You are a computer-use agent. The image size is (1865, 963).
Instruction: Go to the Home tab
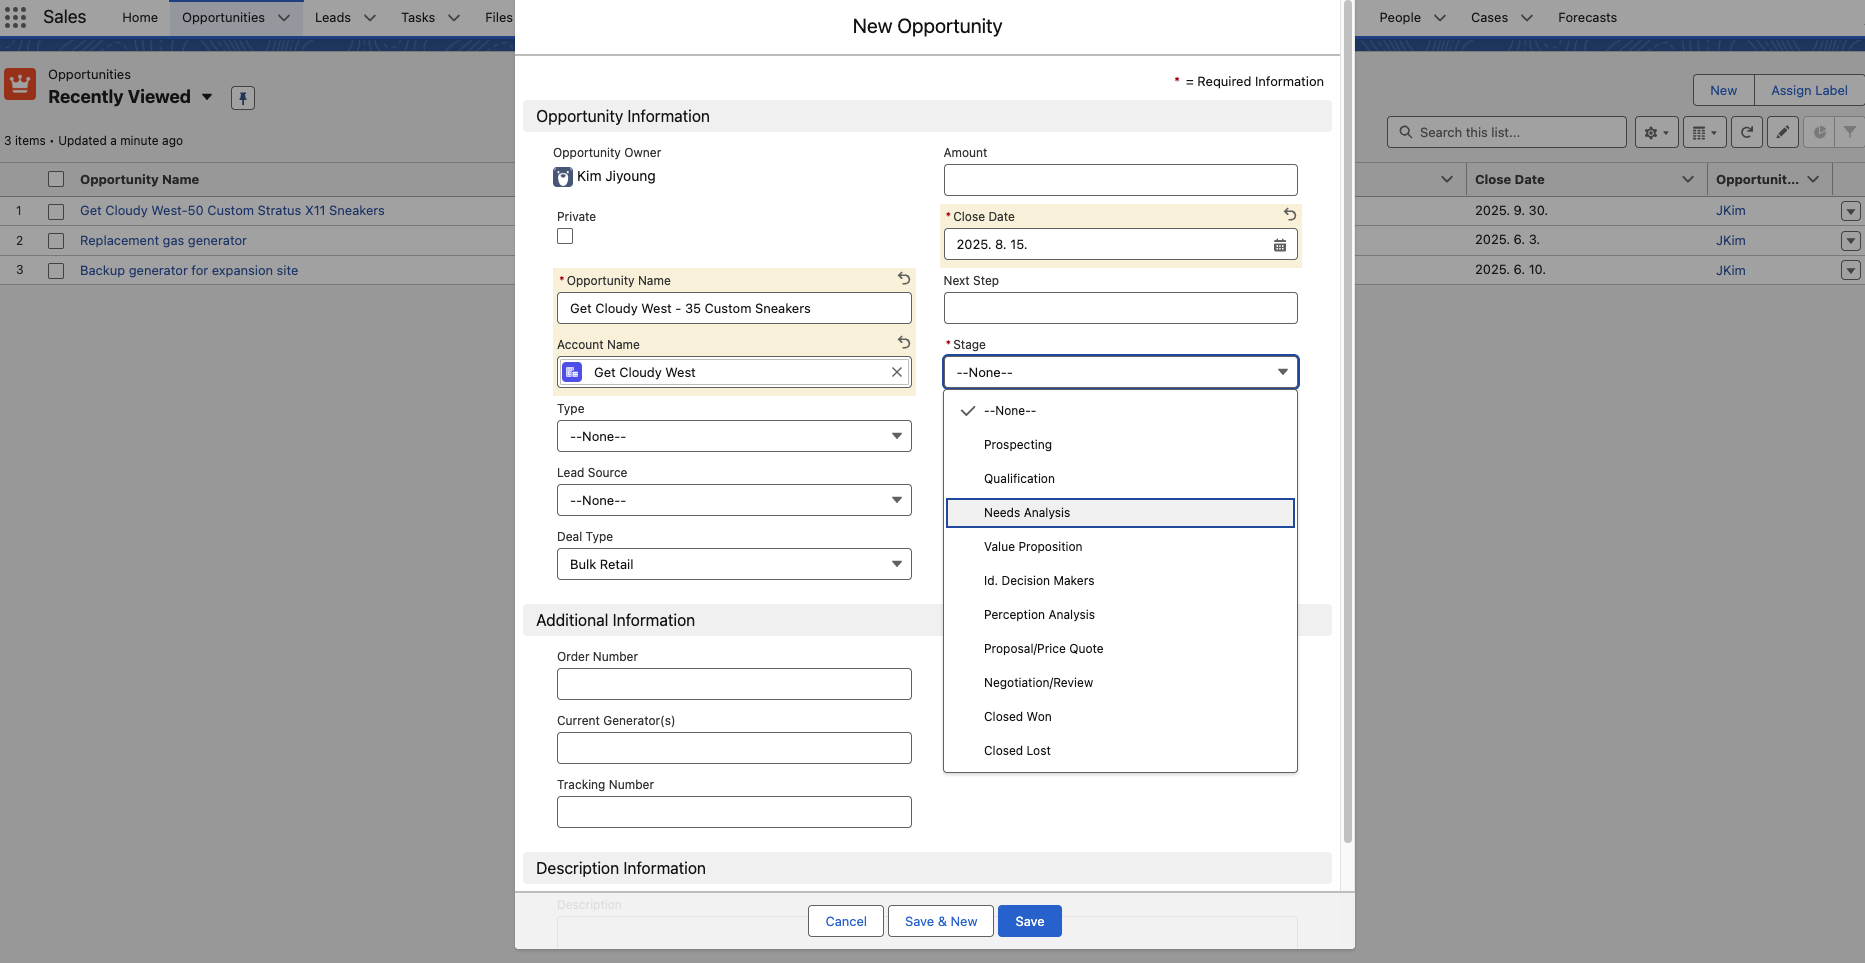point(140,18)
